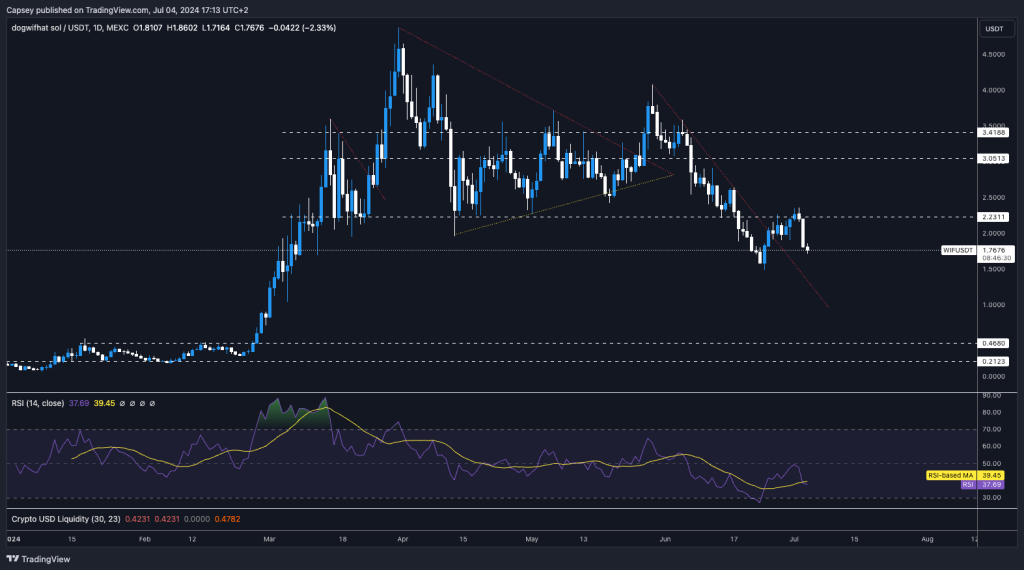The height and width of the screenshot is (570, 1024).
Task: Click the high price H1.8602 in header
Action: click(182, 28)
